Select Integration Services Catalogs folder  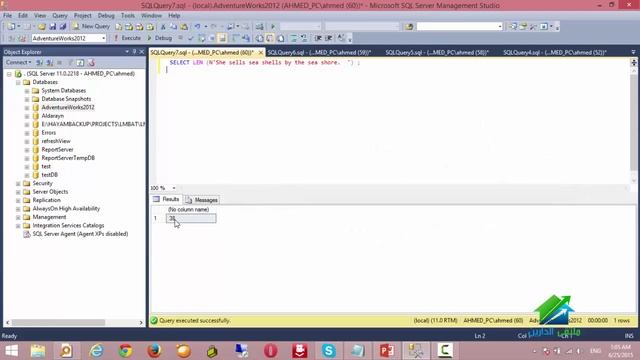tap(68, 226)
